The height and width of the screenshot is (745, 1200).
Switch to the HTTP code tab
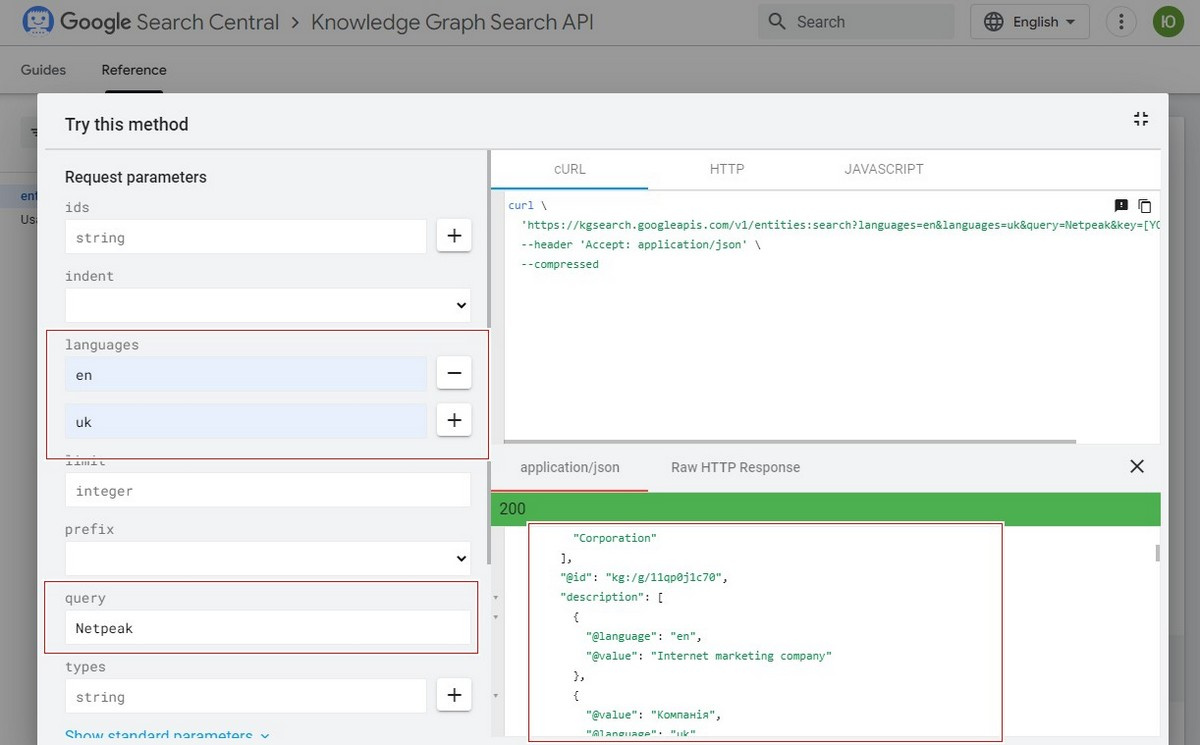tap(727, 169)
